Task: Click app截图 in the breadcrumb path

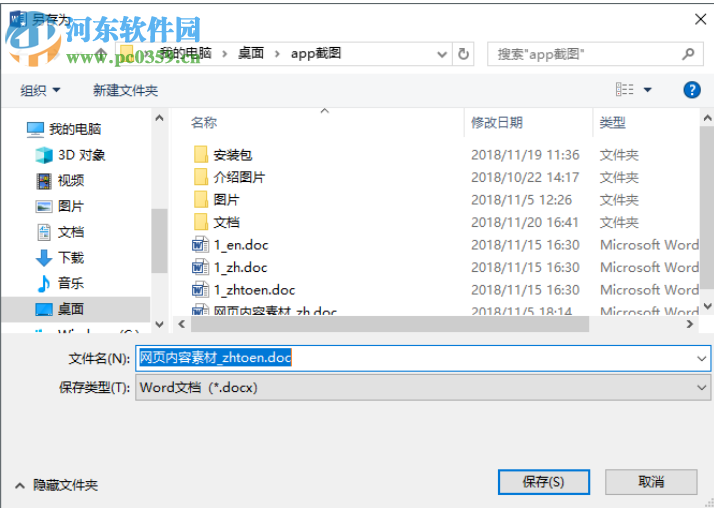Action: (316, 54)
